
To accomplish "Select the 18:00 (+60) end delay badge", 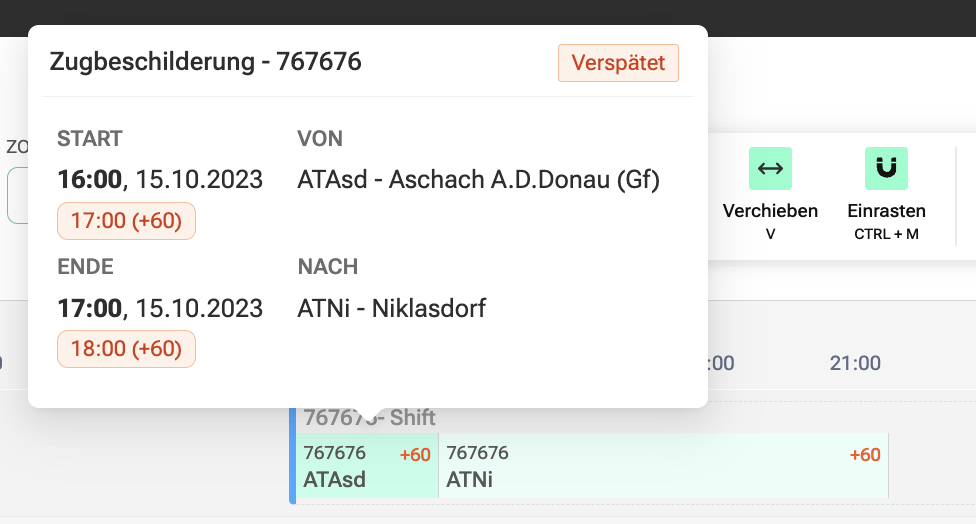I will 126,349.
